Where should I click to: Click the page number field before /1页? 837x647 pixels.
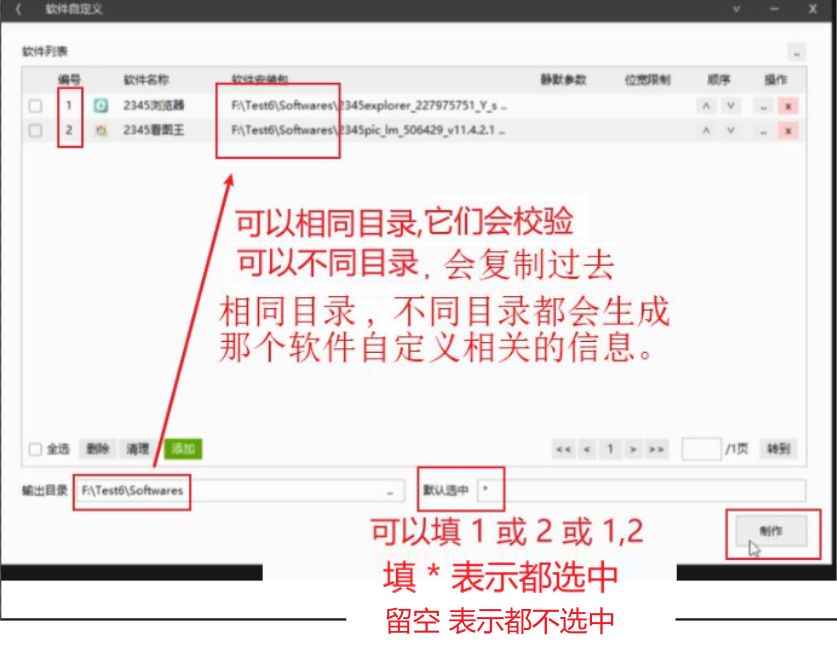click(700, 449)
